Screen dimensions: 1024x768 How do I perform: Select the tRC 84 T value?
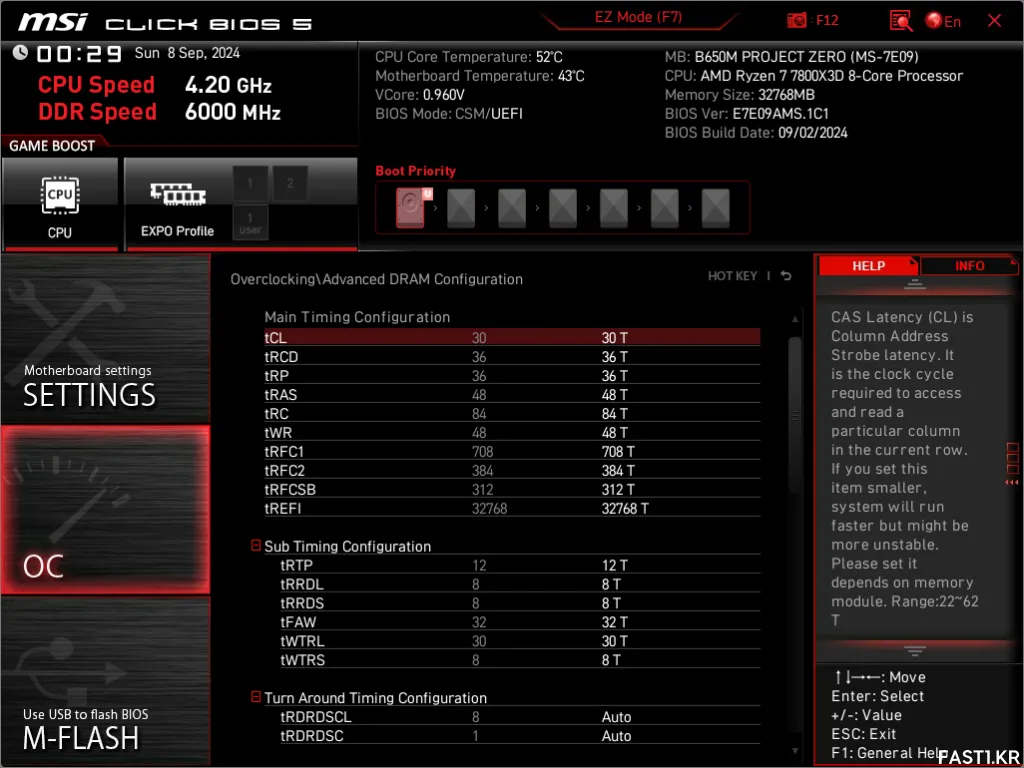click(x=615, y=413)
